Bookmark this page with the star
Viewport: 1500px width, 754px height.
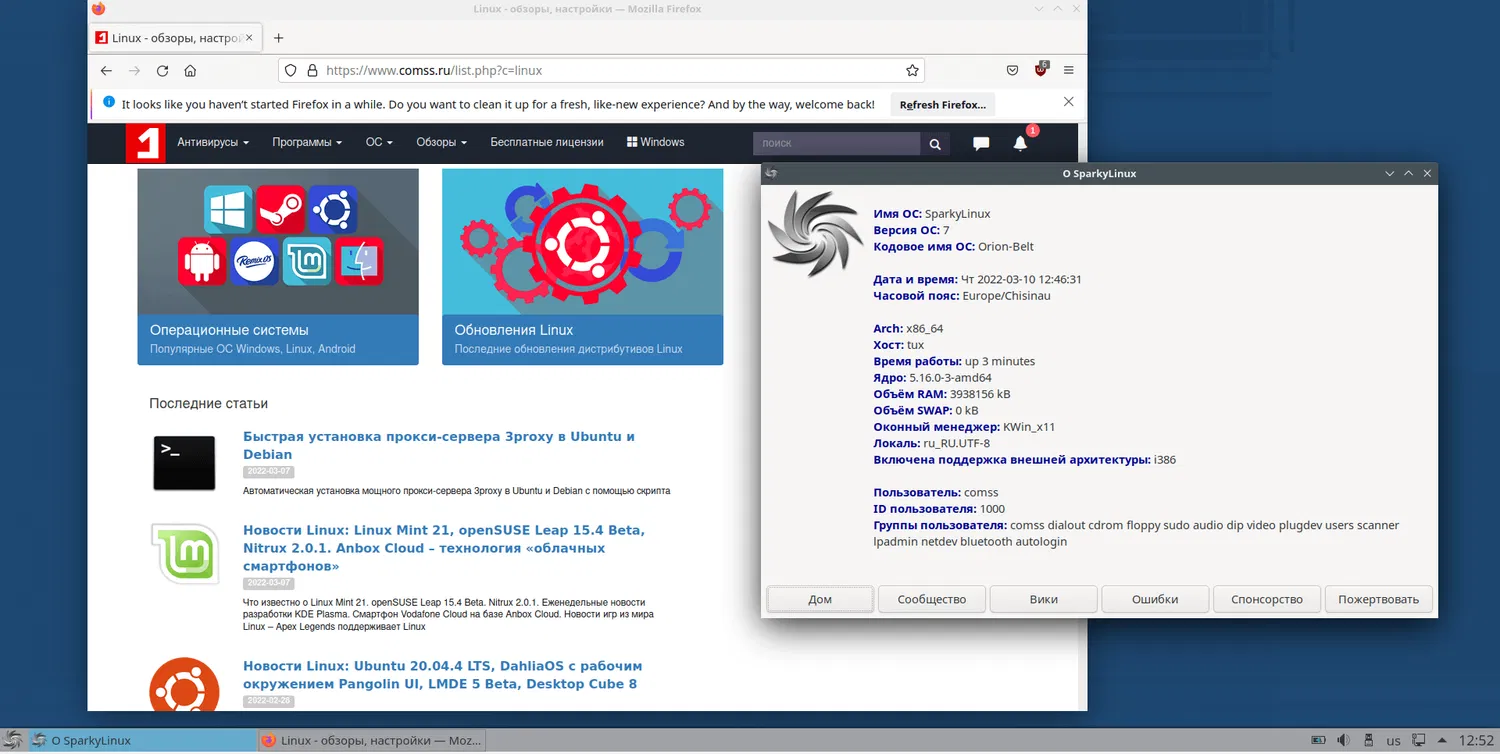pyautogui.click(x=912, y=71)
